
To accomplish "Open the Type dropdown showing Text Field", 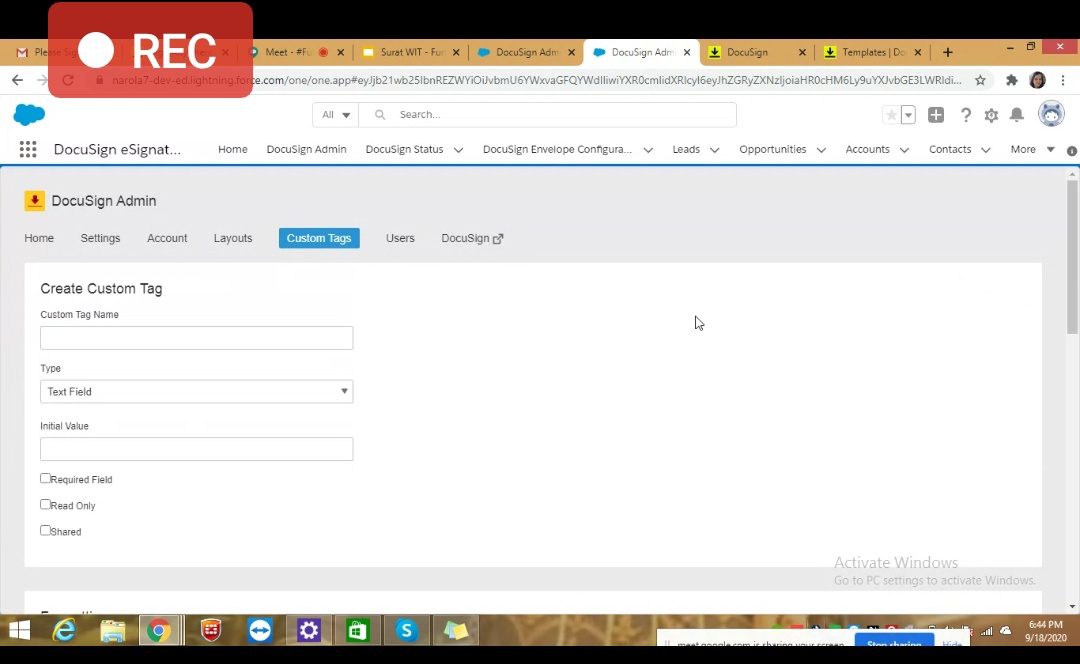I will [x=196, y=391].
